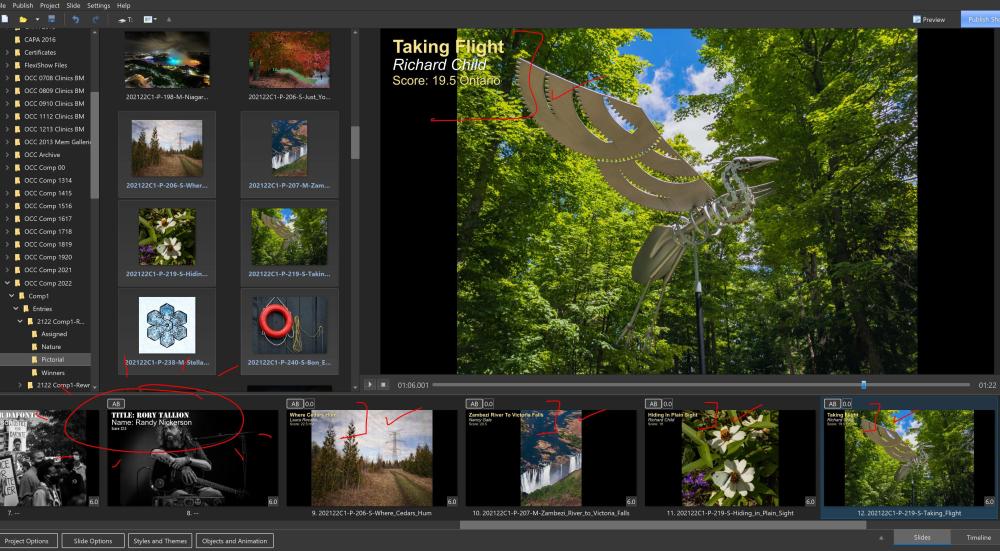Select the OCC Comp 1920 folder

pos(48,257)
